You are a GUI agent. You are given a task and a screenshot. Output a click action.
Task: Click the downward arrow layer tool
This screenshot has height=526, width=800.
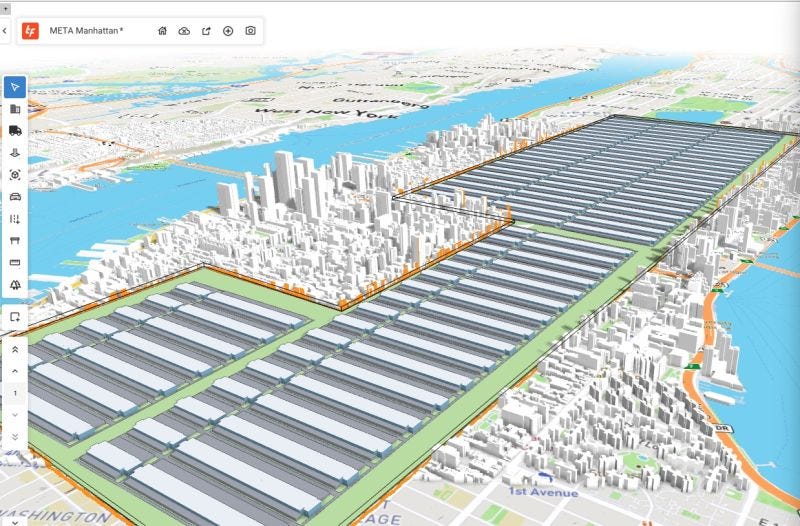15,153
